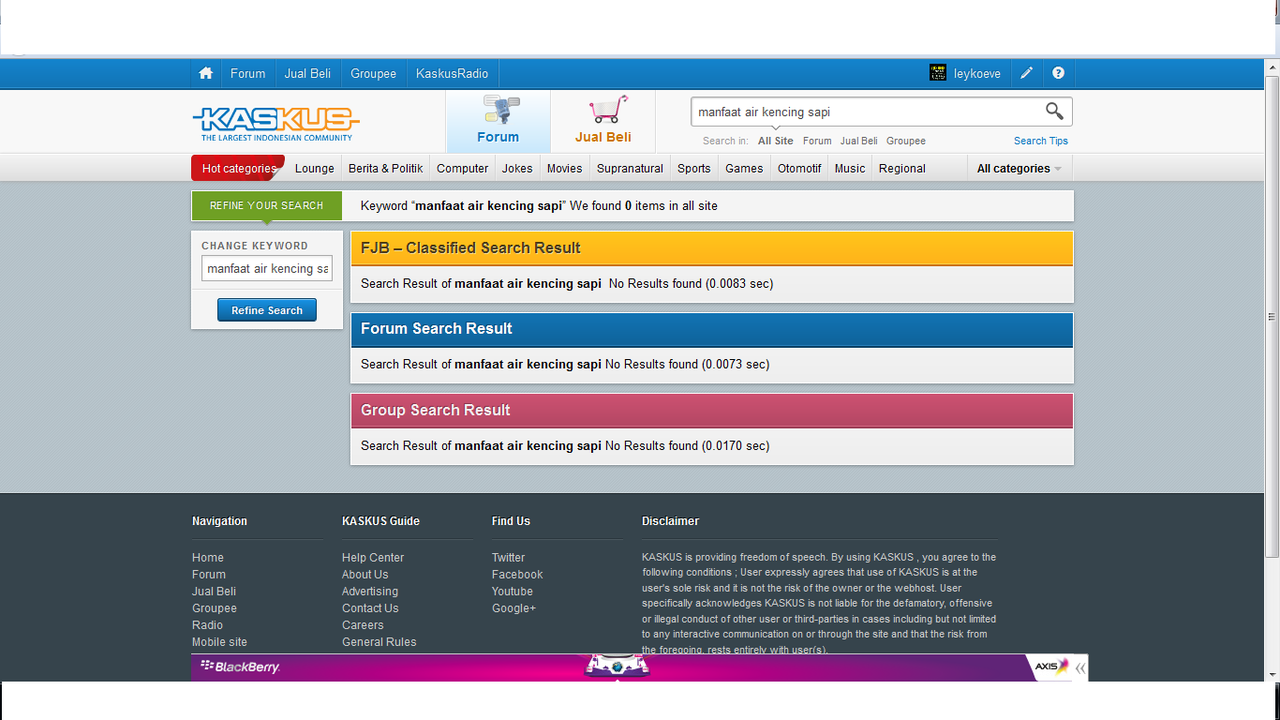Click the Refine Your Search header

[267, 206]
